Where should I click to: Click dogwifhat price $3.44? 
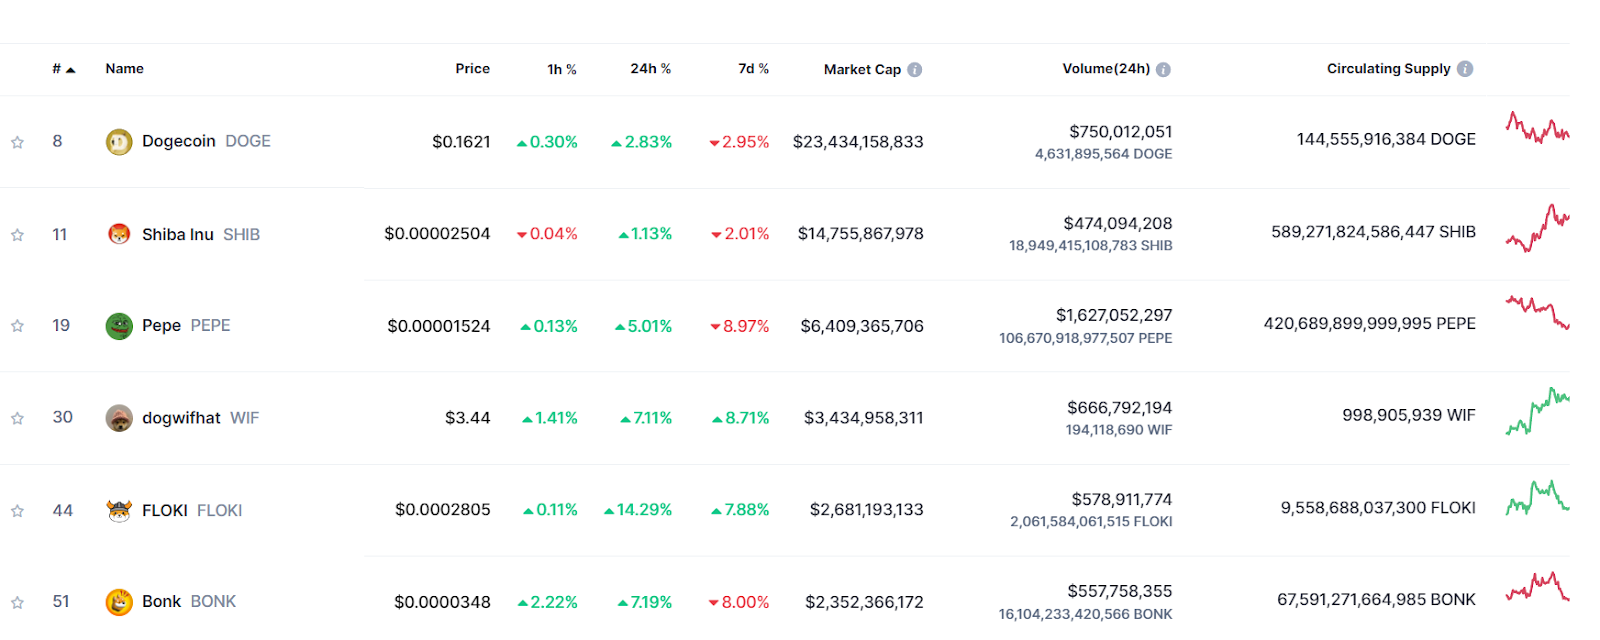(468, 418)
